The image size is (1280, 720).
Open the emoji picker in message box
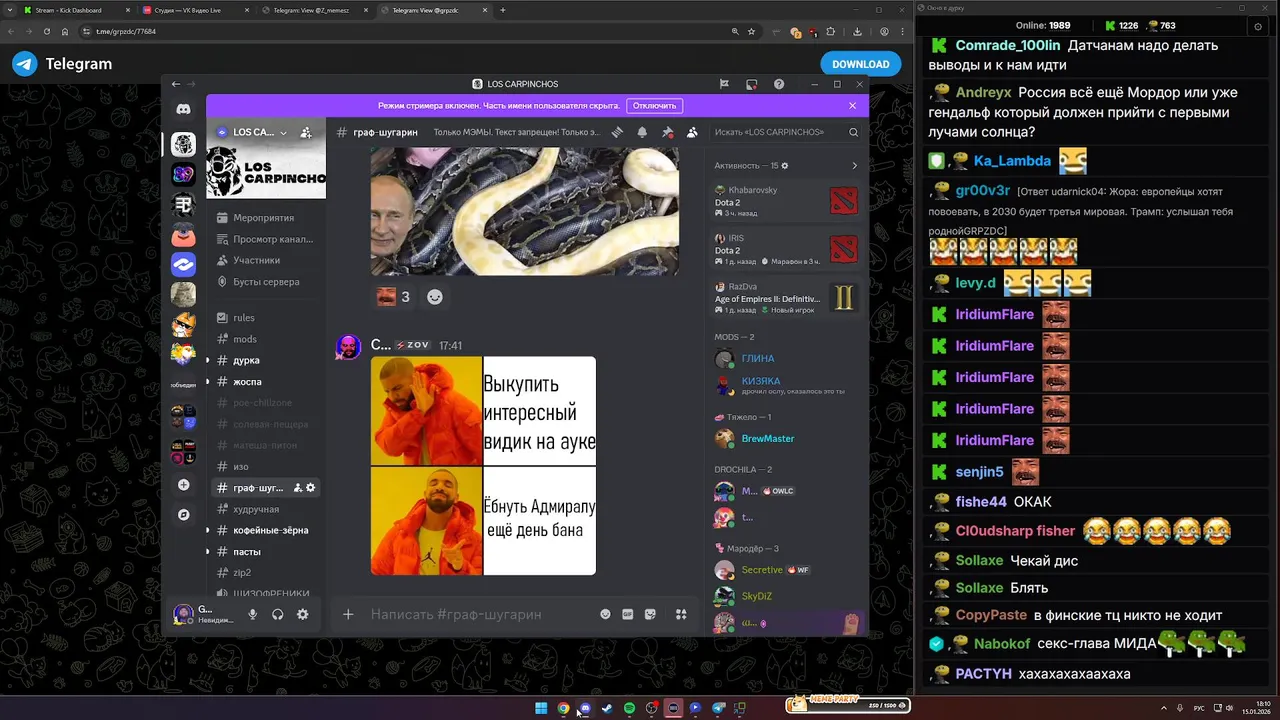click(x=605, y=614)
